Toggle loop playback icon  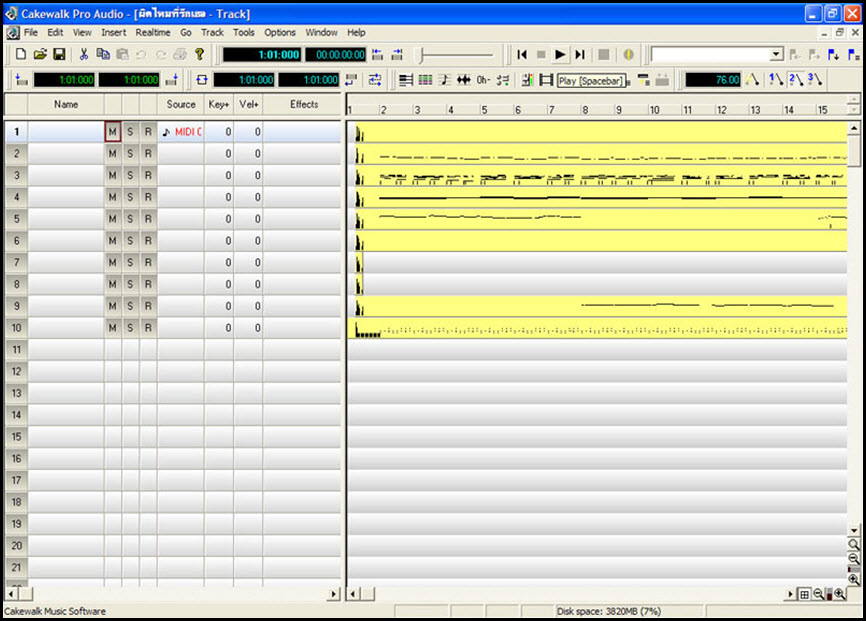[x=202, y=80]
